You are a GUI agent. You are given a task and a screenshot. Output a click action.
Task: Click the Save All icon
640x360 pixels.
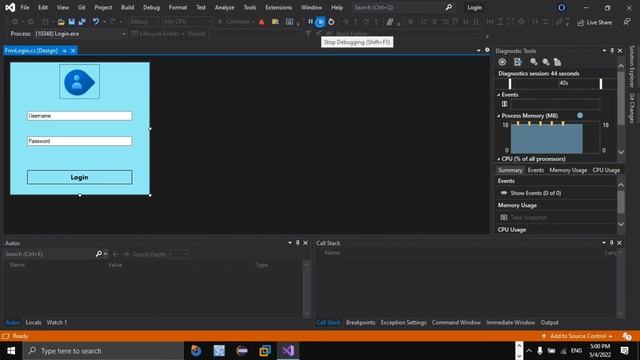82,22
